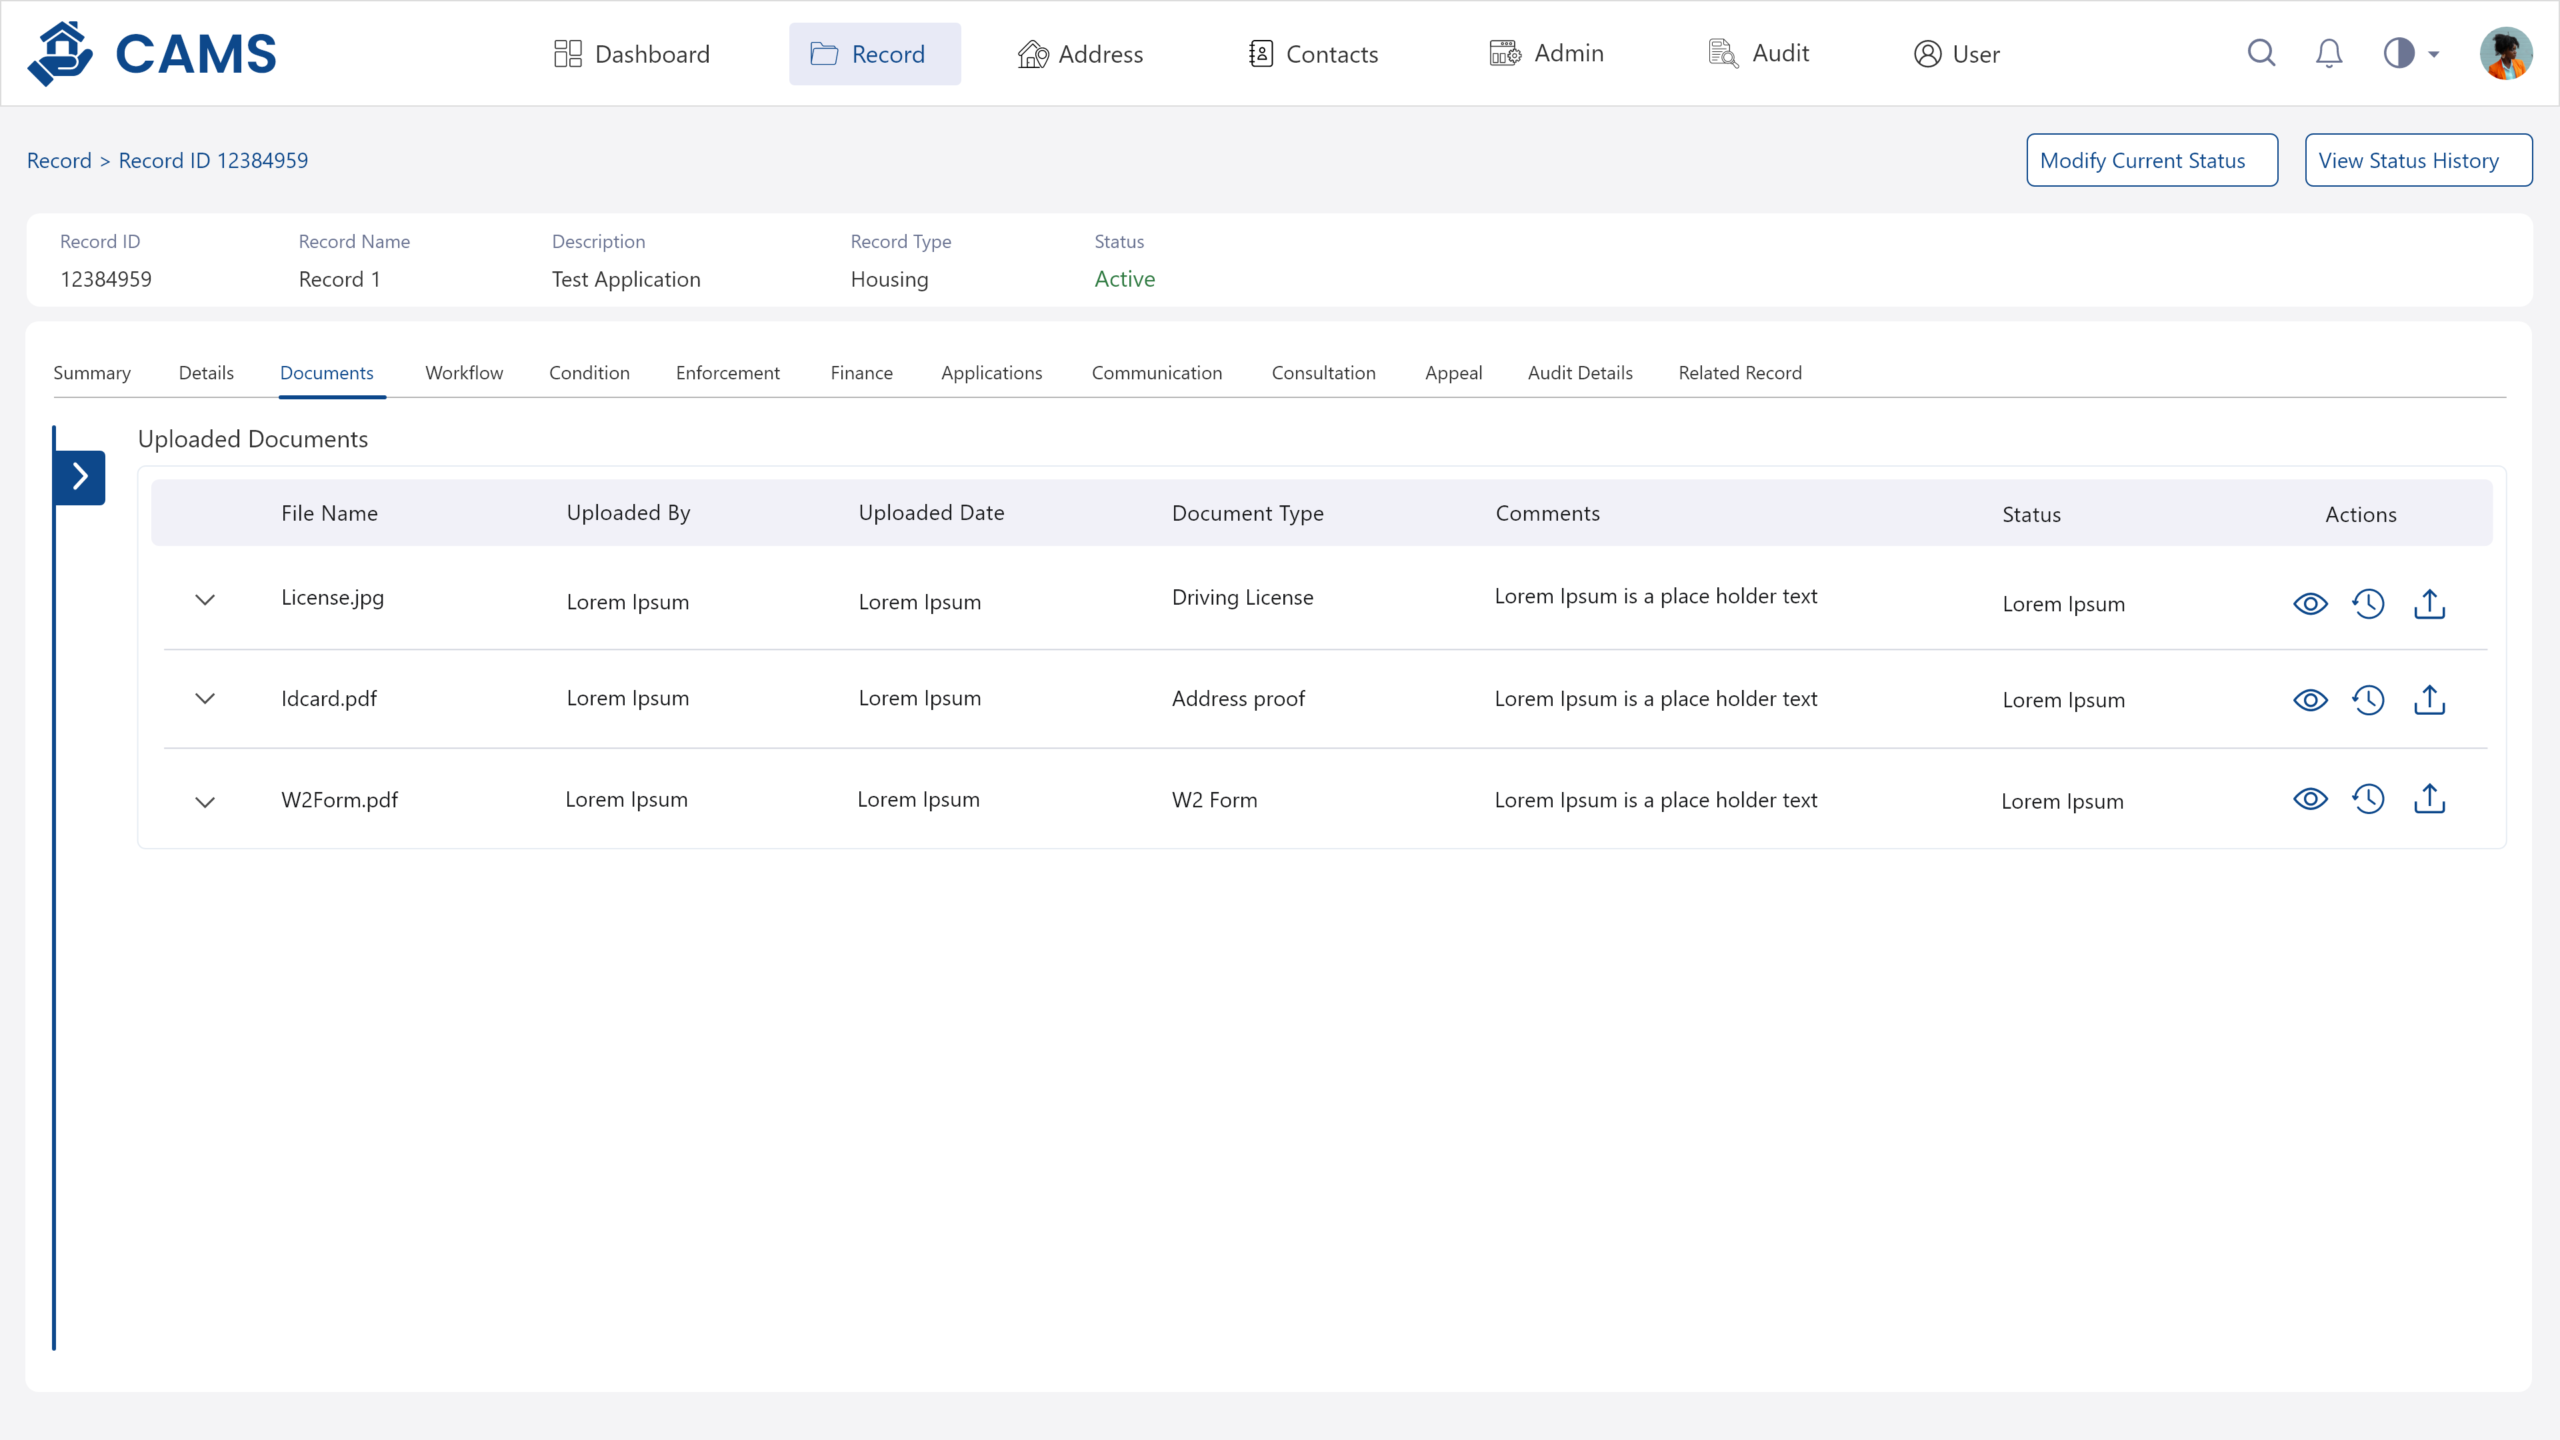The image size is (2560, 1440).
Task: Open View Status History
Action: (x=2418, y=160)
